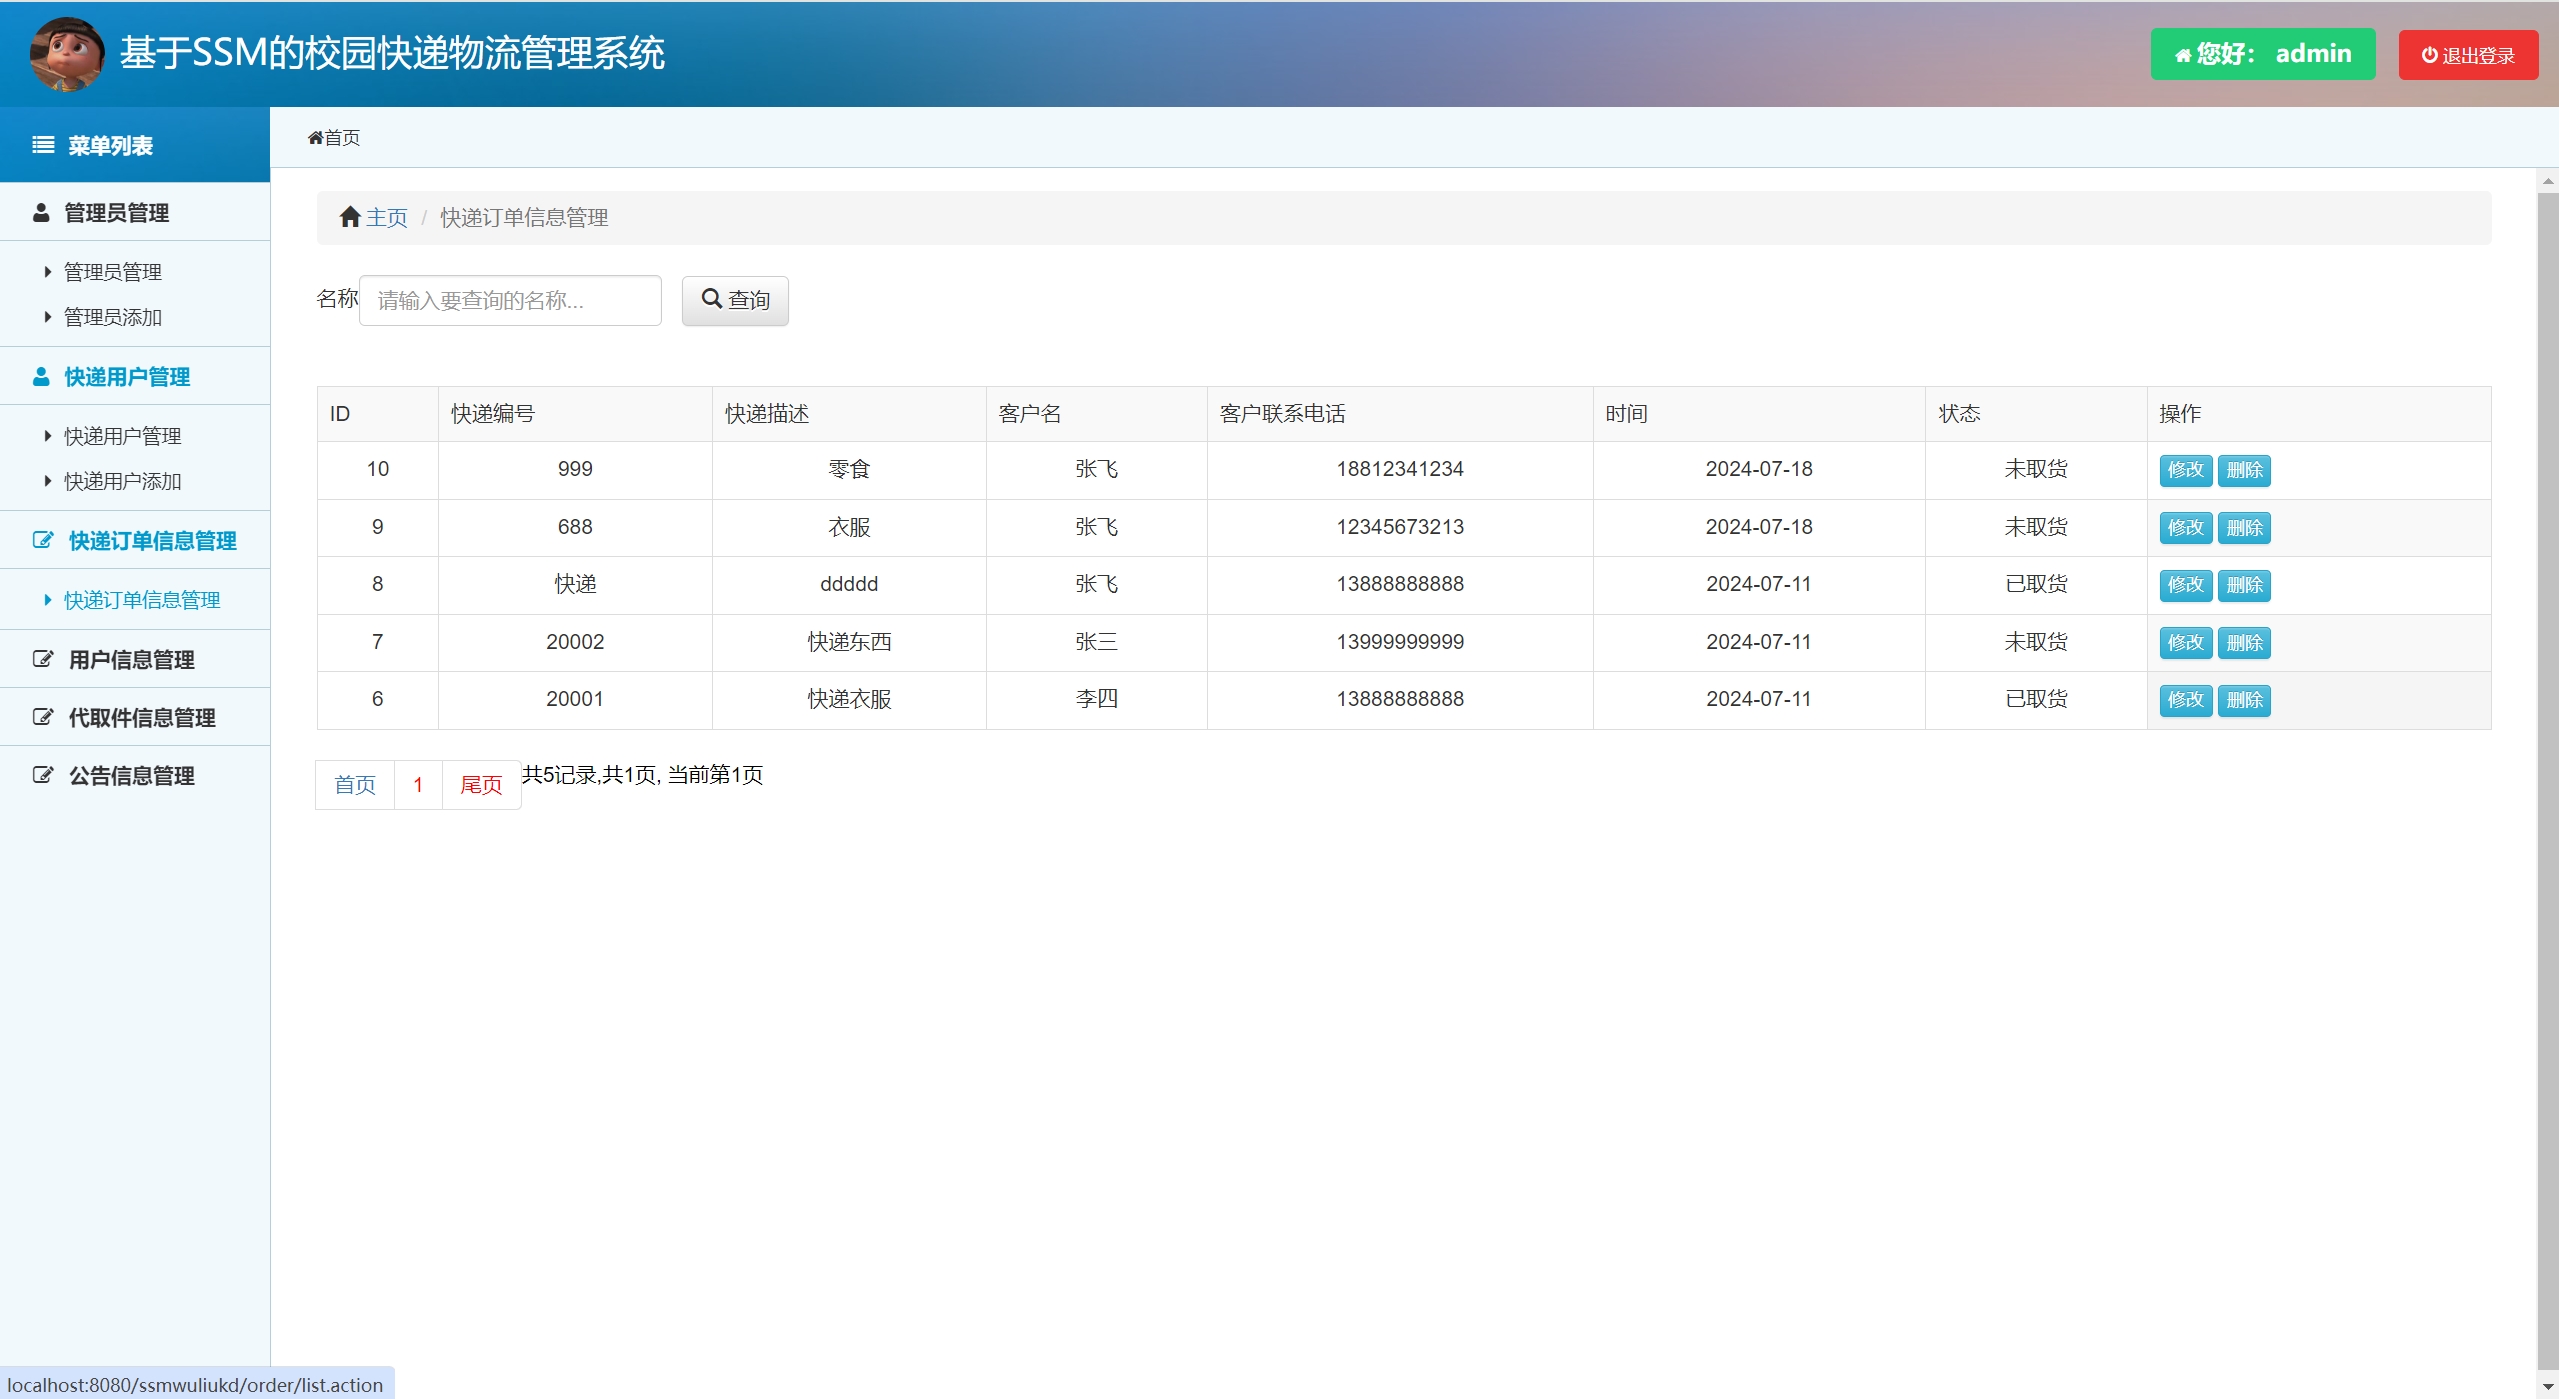Focus the 名称 search input field
The image size is (2559, 1399).
(510, 301)
